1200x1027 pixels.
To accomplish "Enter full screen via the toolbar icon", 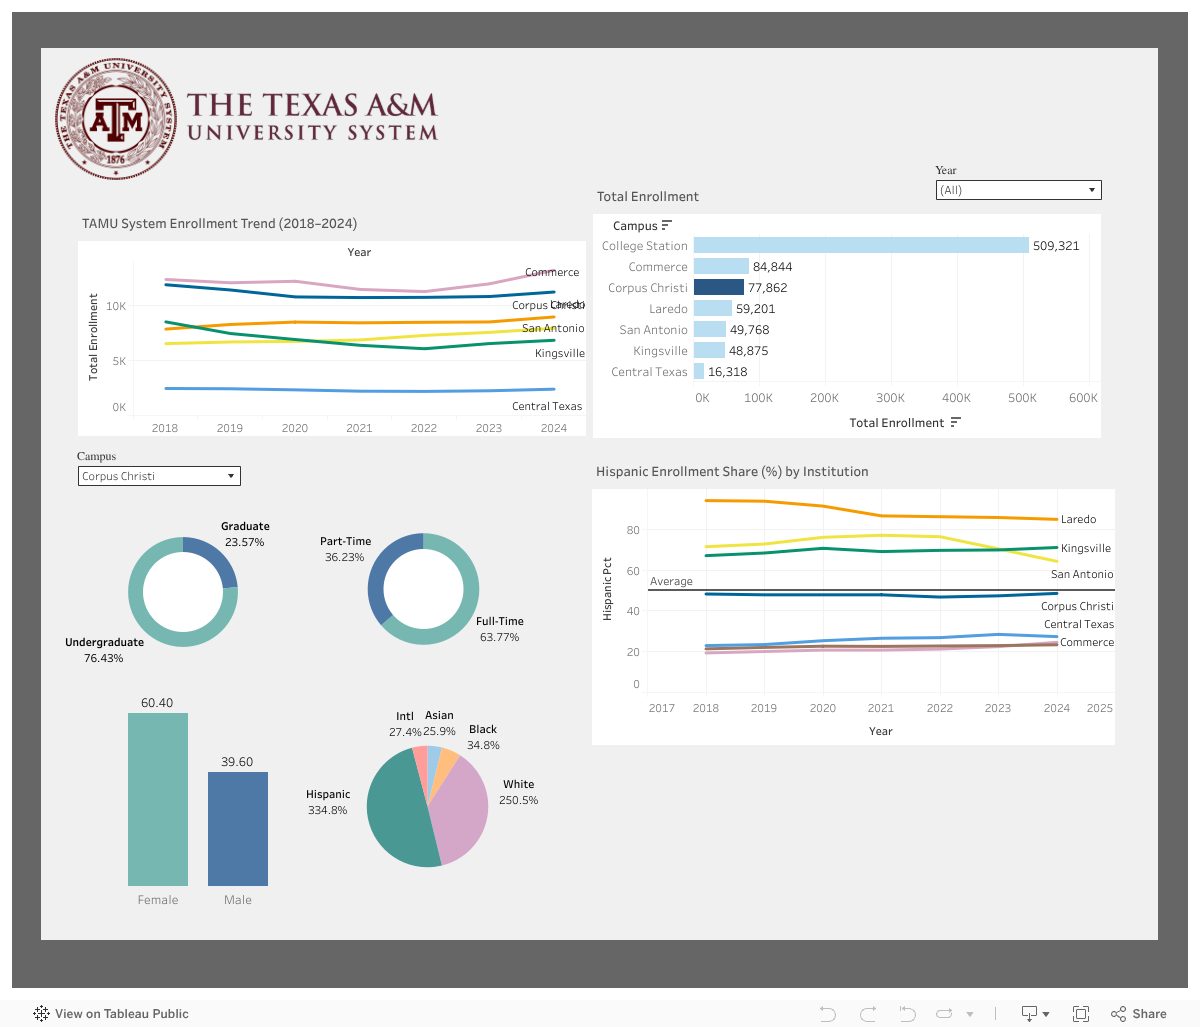I will pyautogui.click(x=1081, y=1013).
